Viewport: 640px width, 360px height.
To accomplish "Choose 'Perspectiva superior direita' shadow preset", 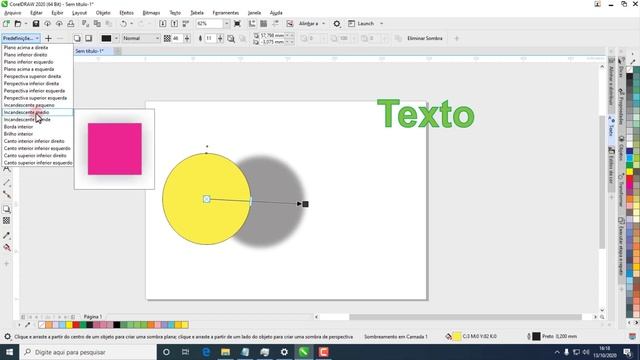I will coord(37,76).
